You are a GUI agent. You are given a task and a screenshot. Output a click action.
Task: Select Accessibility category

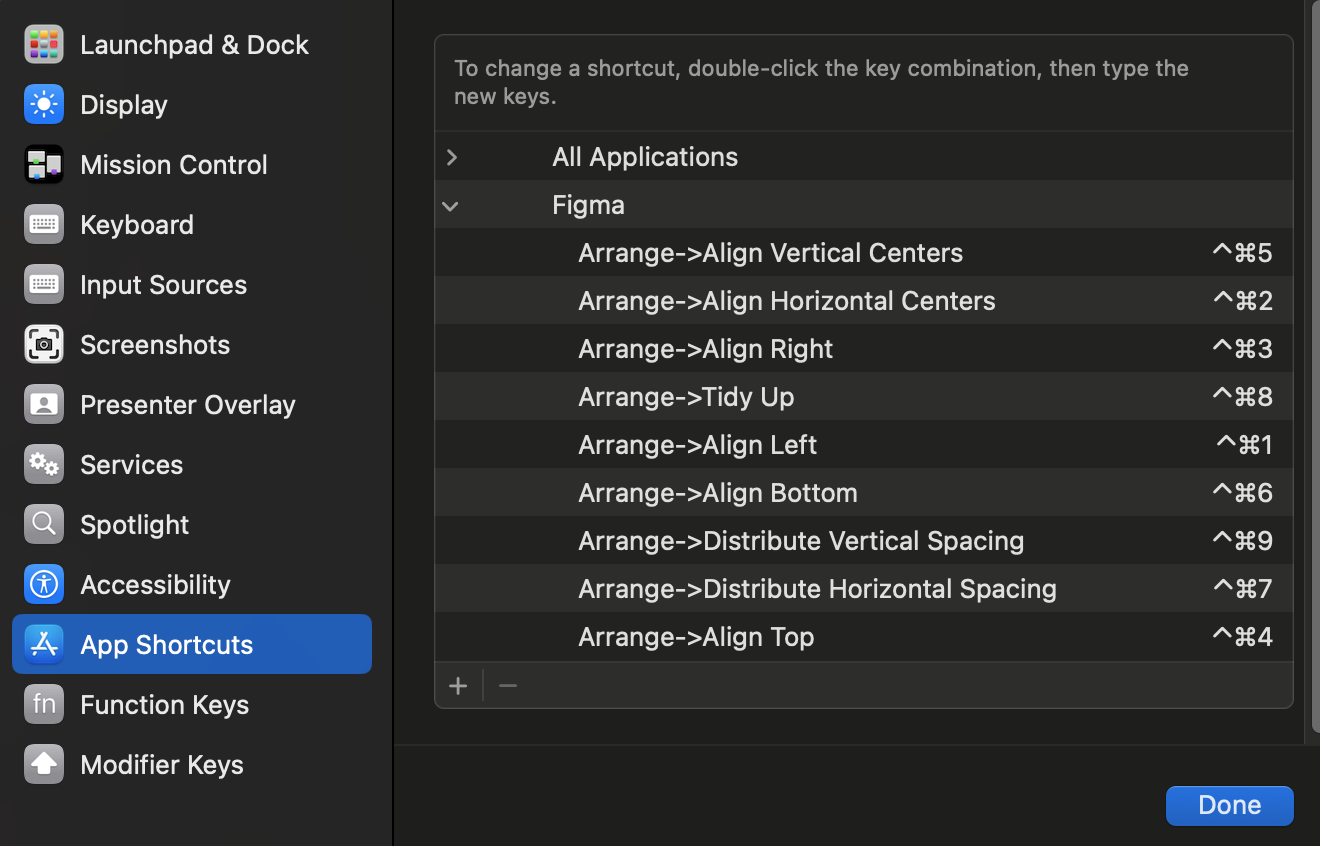click(x=192, y=585)
